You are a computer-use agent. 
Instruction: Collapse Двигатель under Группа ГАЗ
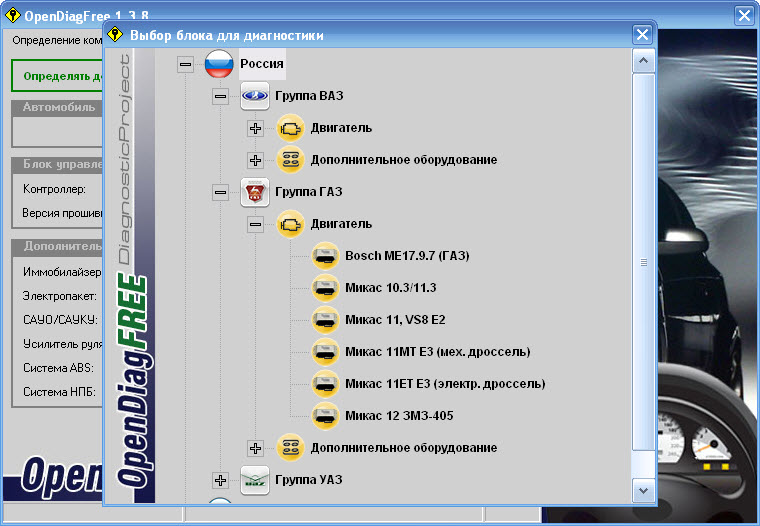click(x=255, y=224)
